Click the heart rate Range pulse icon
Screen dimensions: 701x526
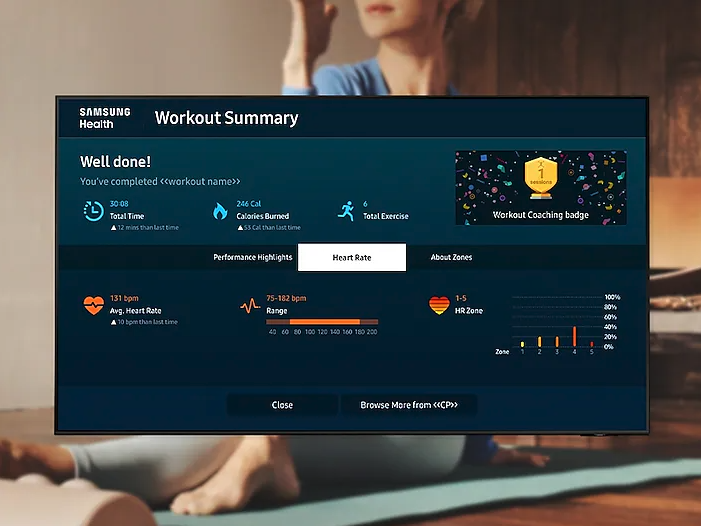(250, 306)
